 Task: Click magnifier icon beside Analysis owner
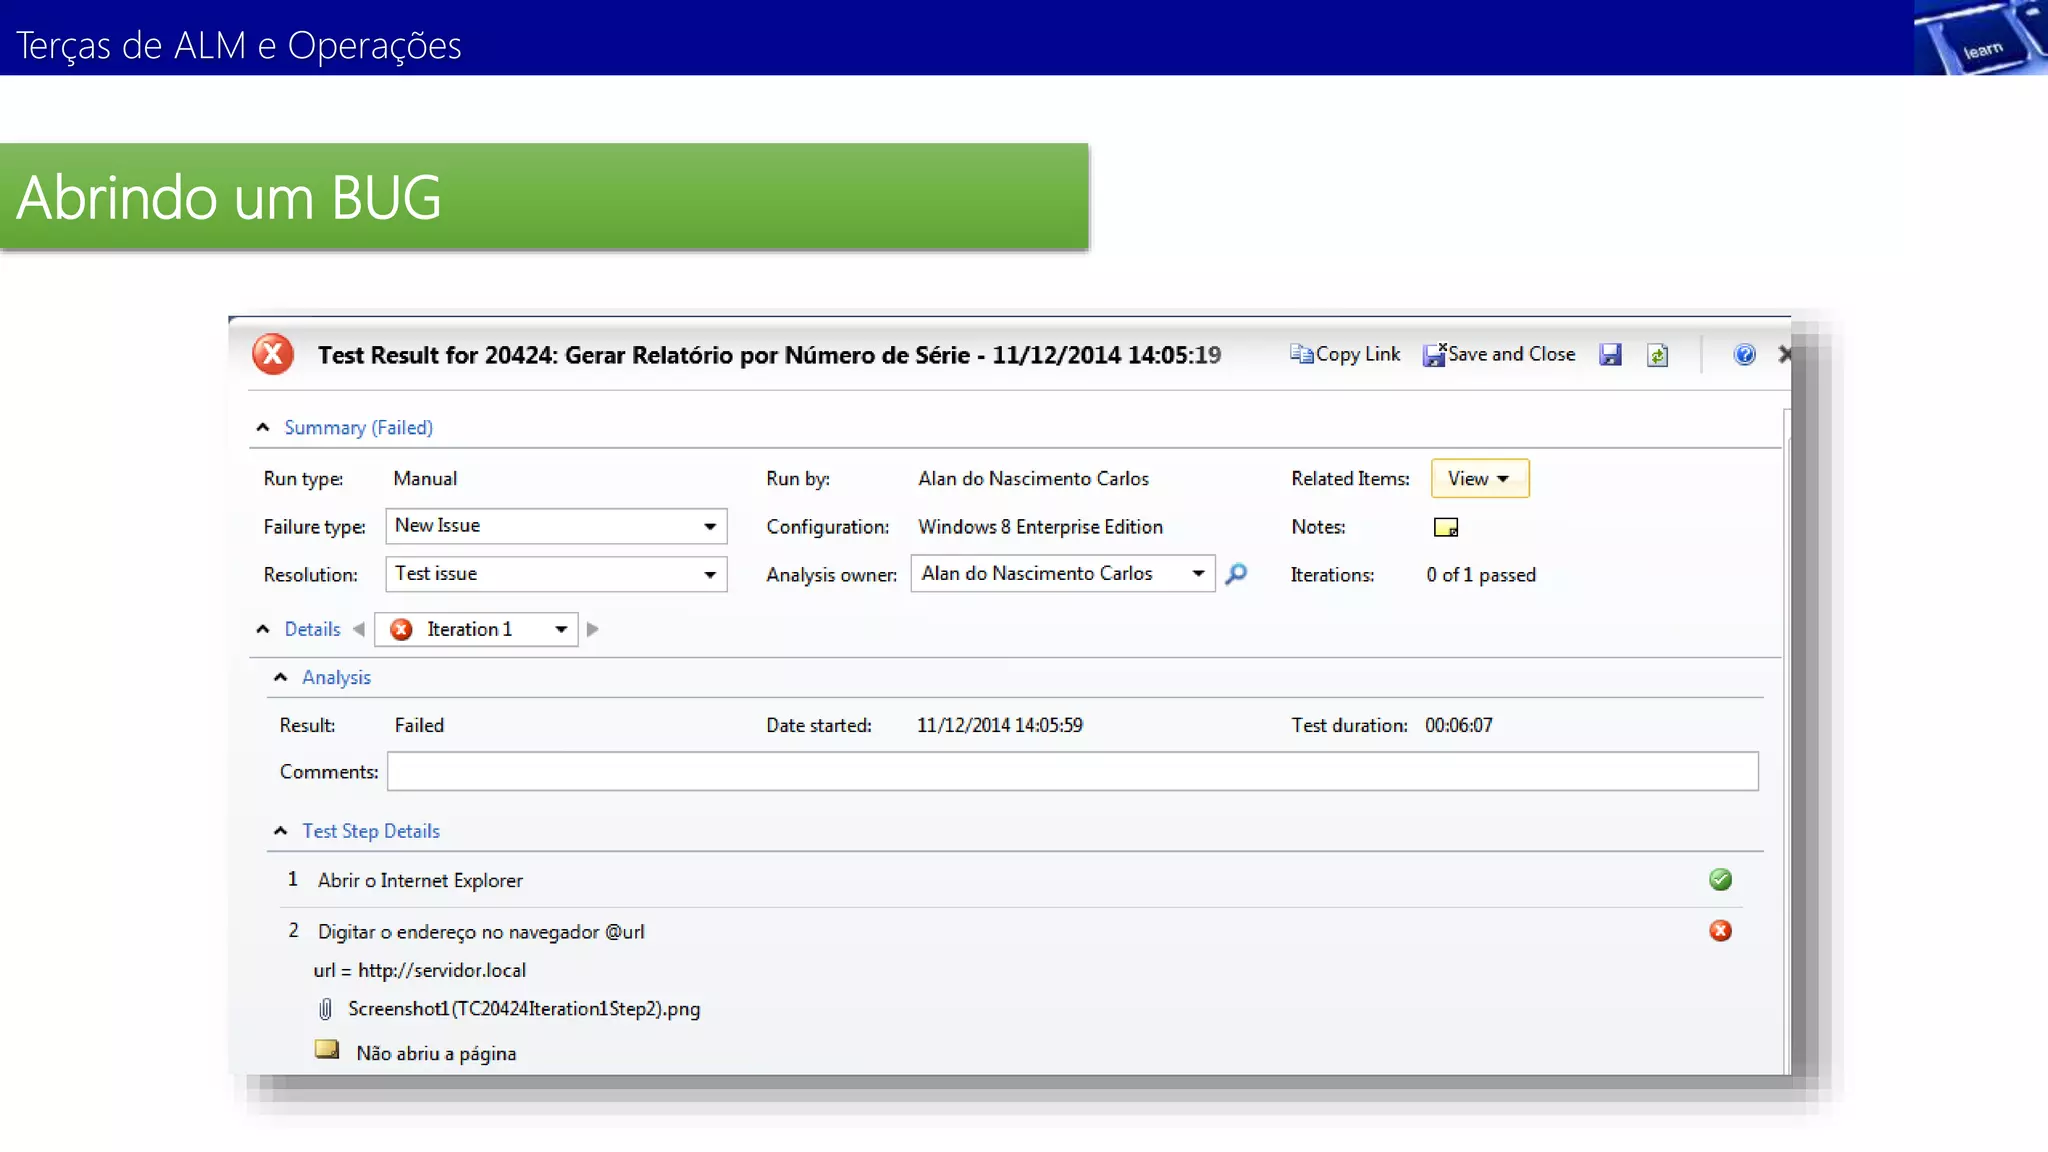point(1237,573)
